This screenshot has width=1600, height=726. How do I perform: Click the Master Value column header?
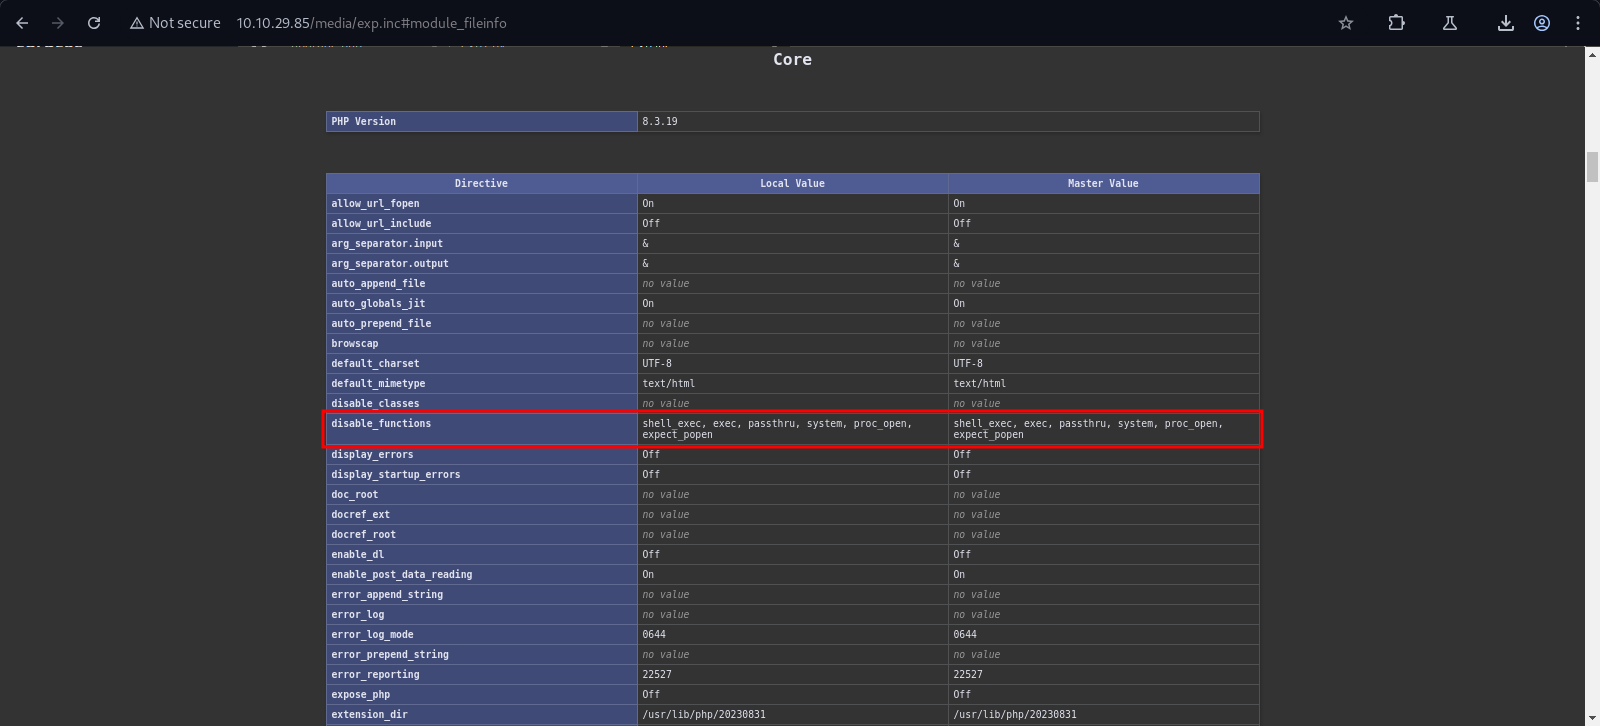coord(1103,184)
